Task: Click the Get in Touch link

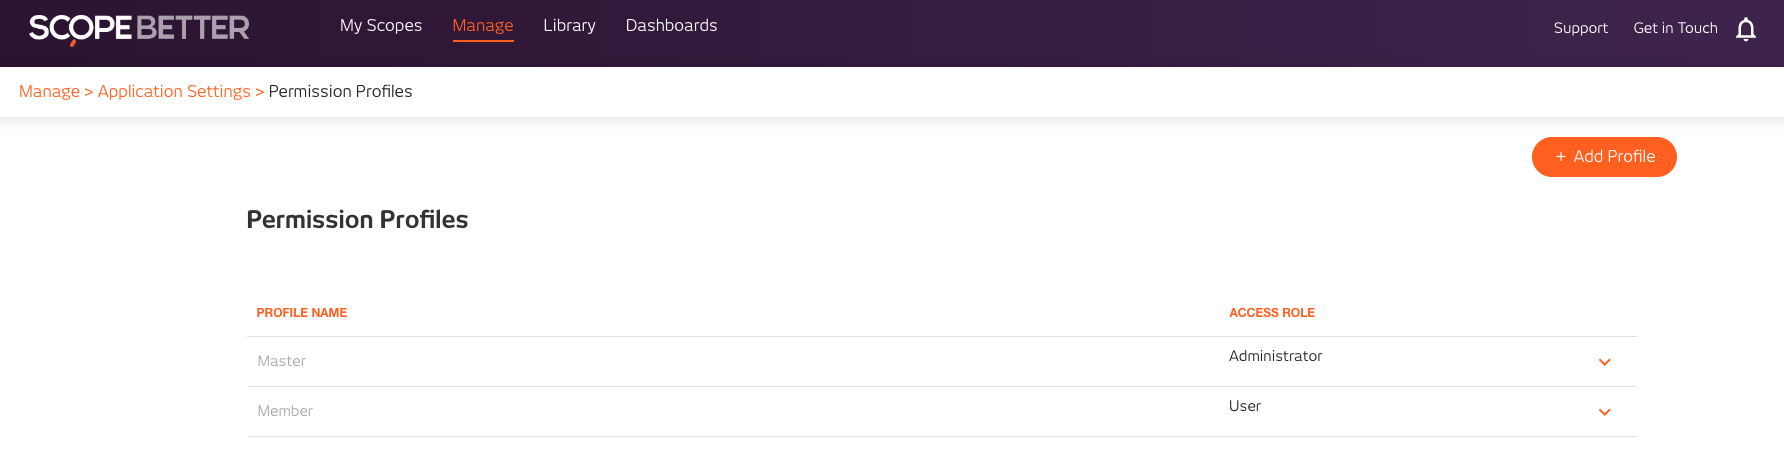Action: tap(1675, 28)
